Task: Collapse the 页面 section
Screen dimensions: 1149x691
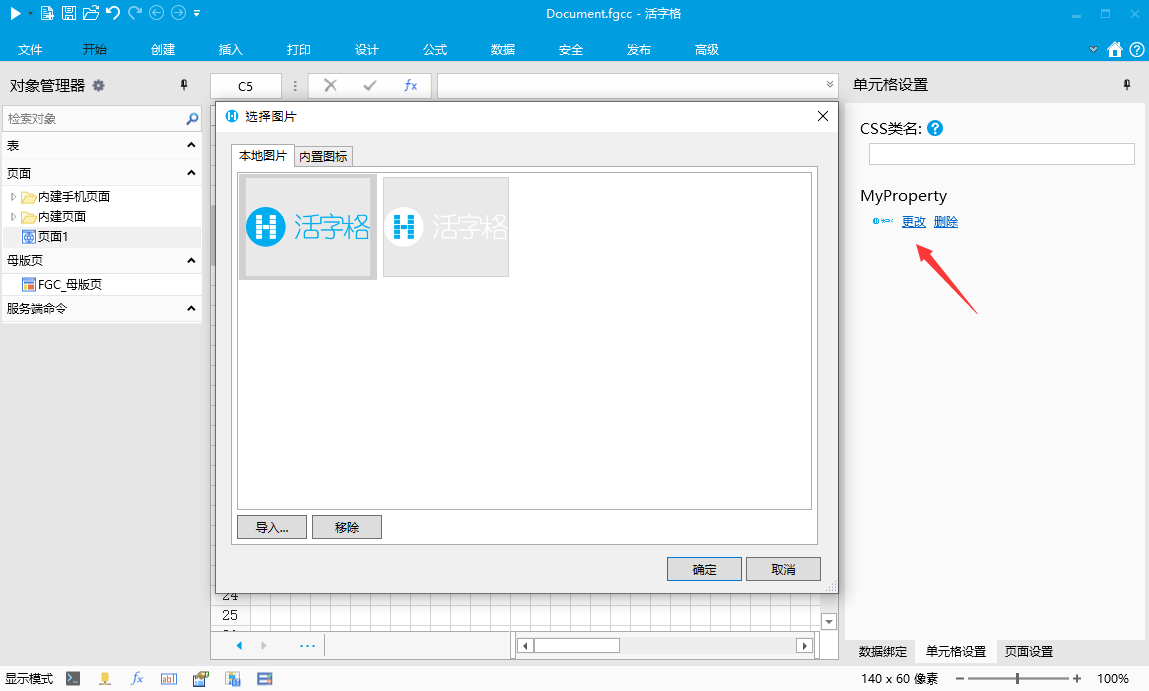Action: (x=191, y=173)
